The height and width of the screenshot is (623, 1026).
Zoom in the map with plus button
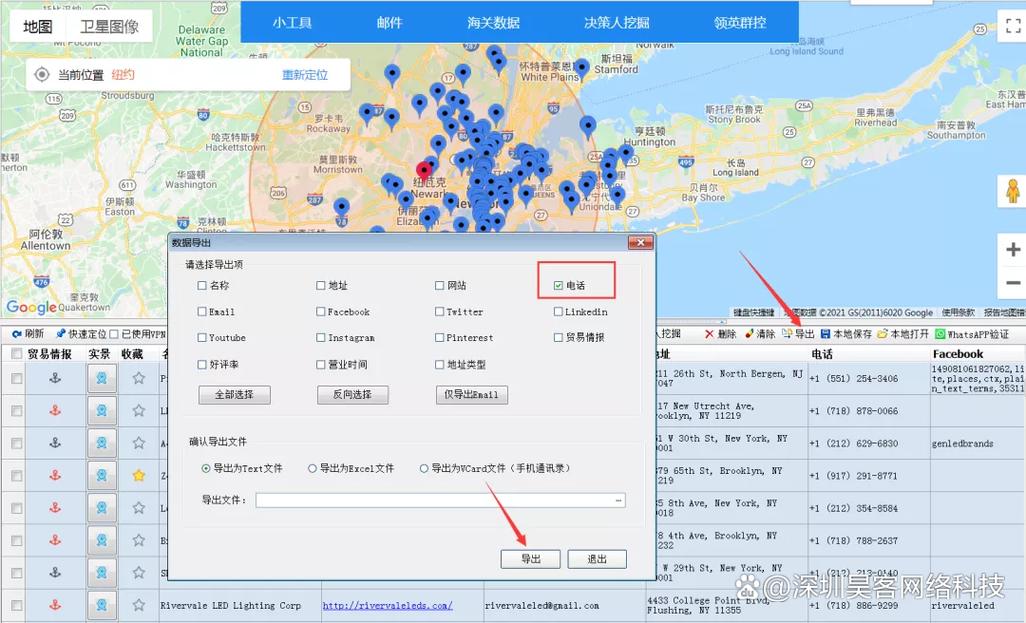point(1012,250)
